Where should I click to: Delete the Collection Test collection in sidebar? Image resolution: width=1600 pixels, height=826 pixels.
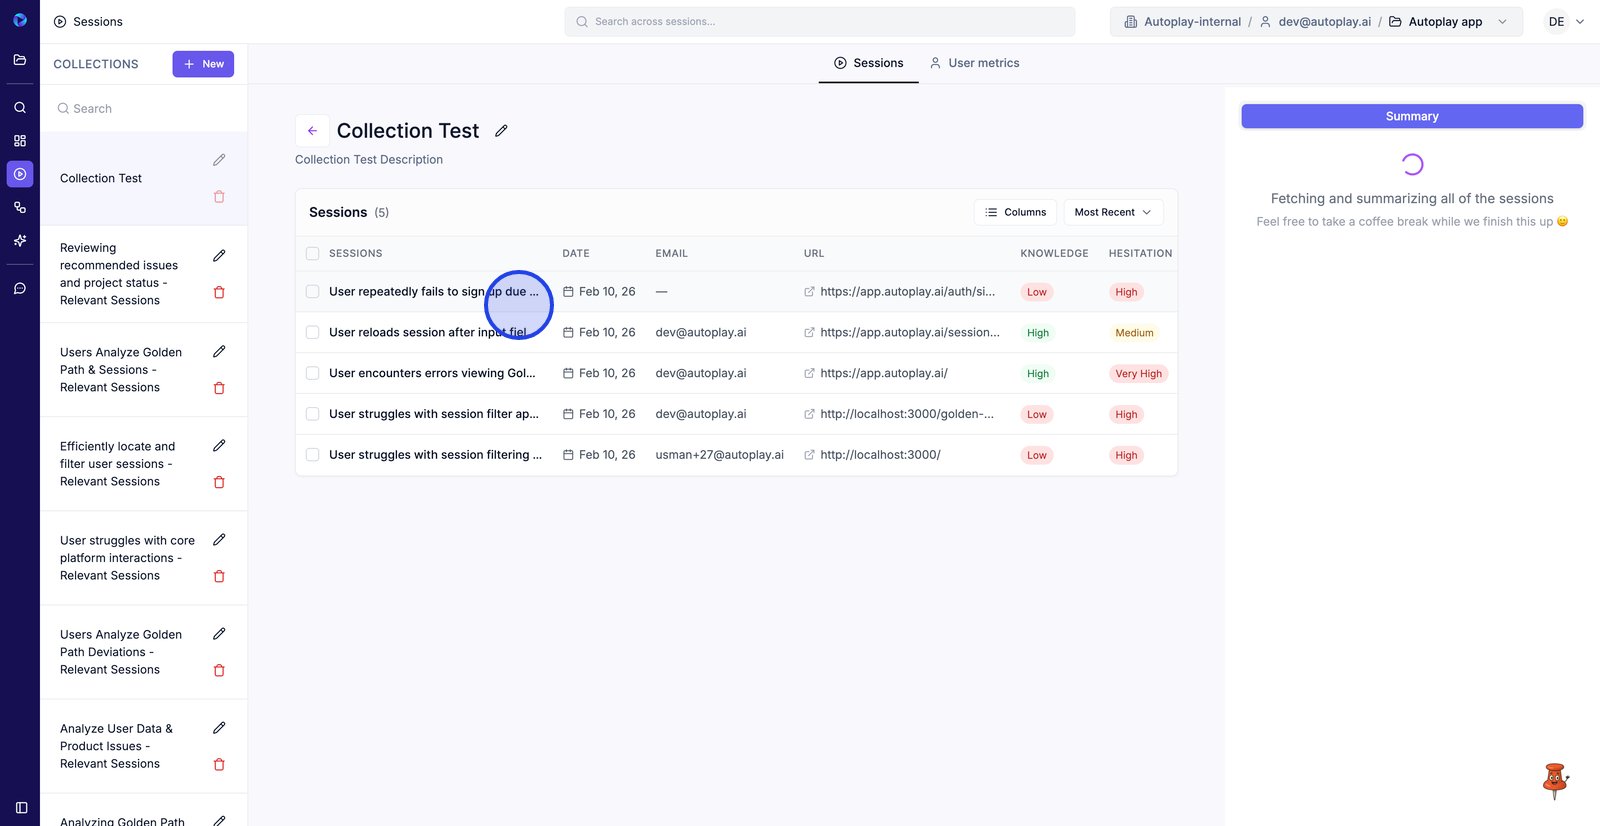[x=219, y=197]
